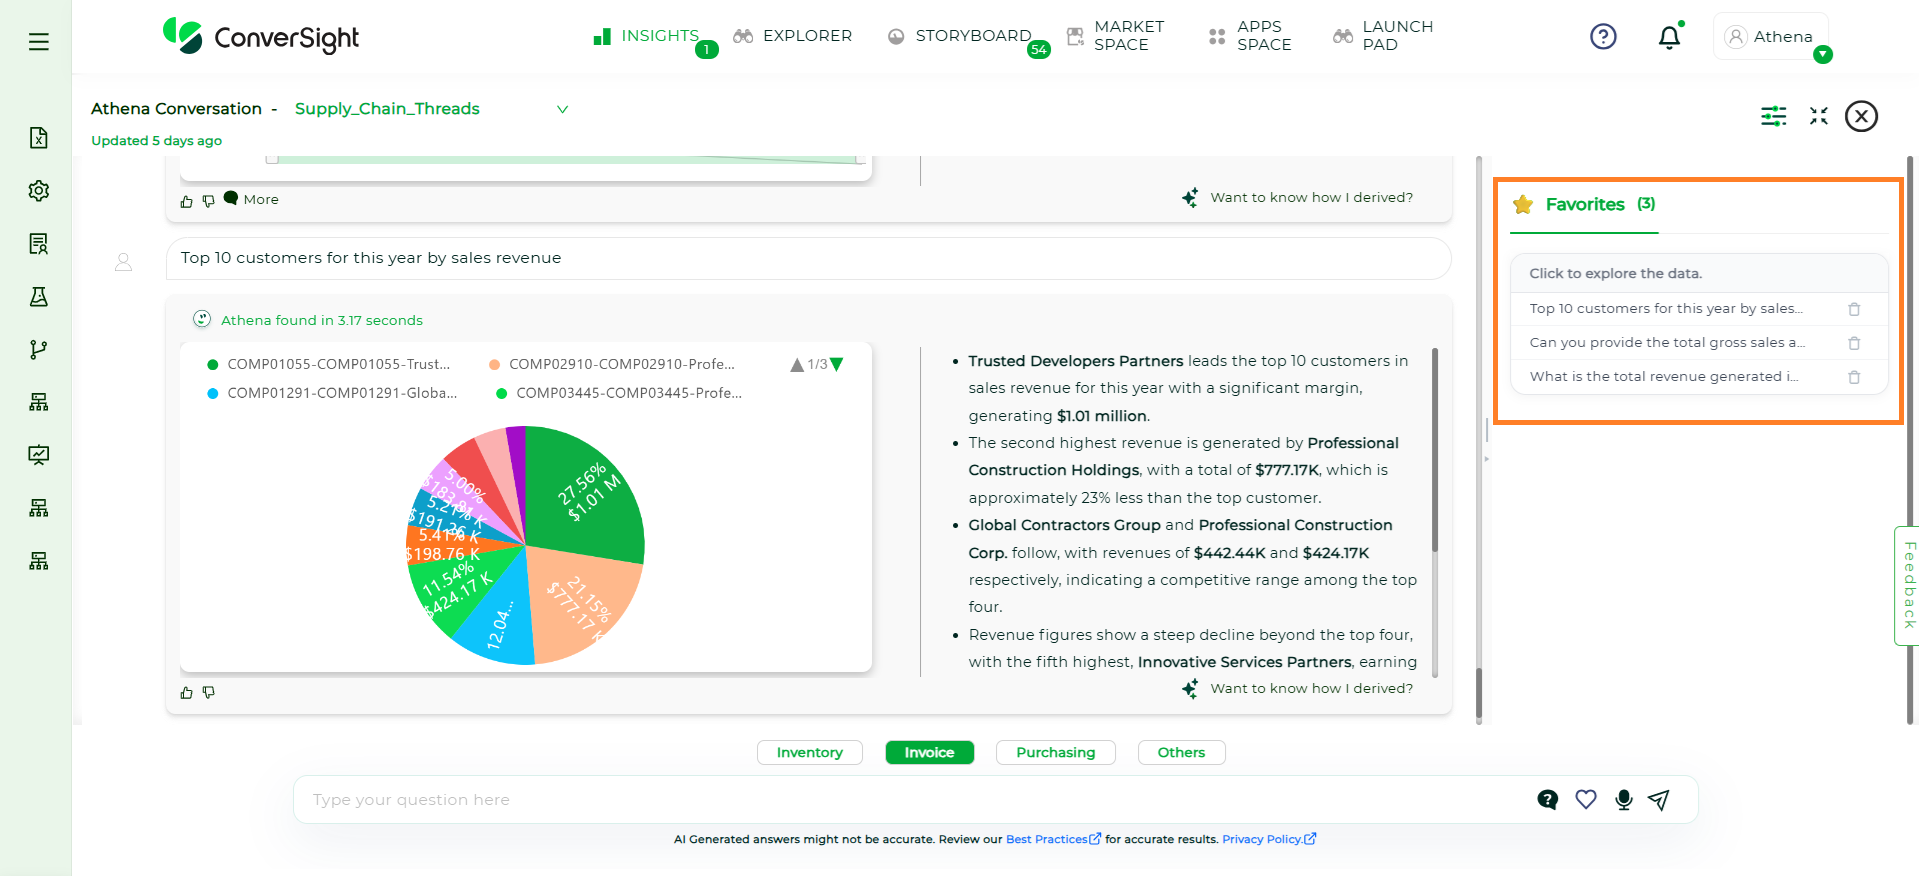Select the Others category

pyautogui.click(x=1181, y=753)
